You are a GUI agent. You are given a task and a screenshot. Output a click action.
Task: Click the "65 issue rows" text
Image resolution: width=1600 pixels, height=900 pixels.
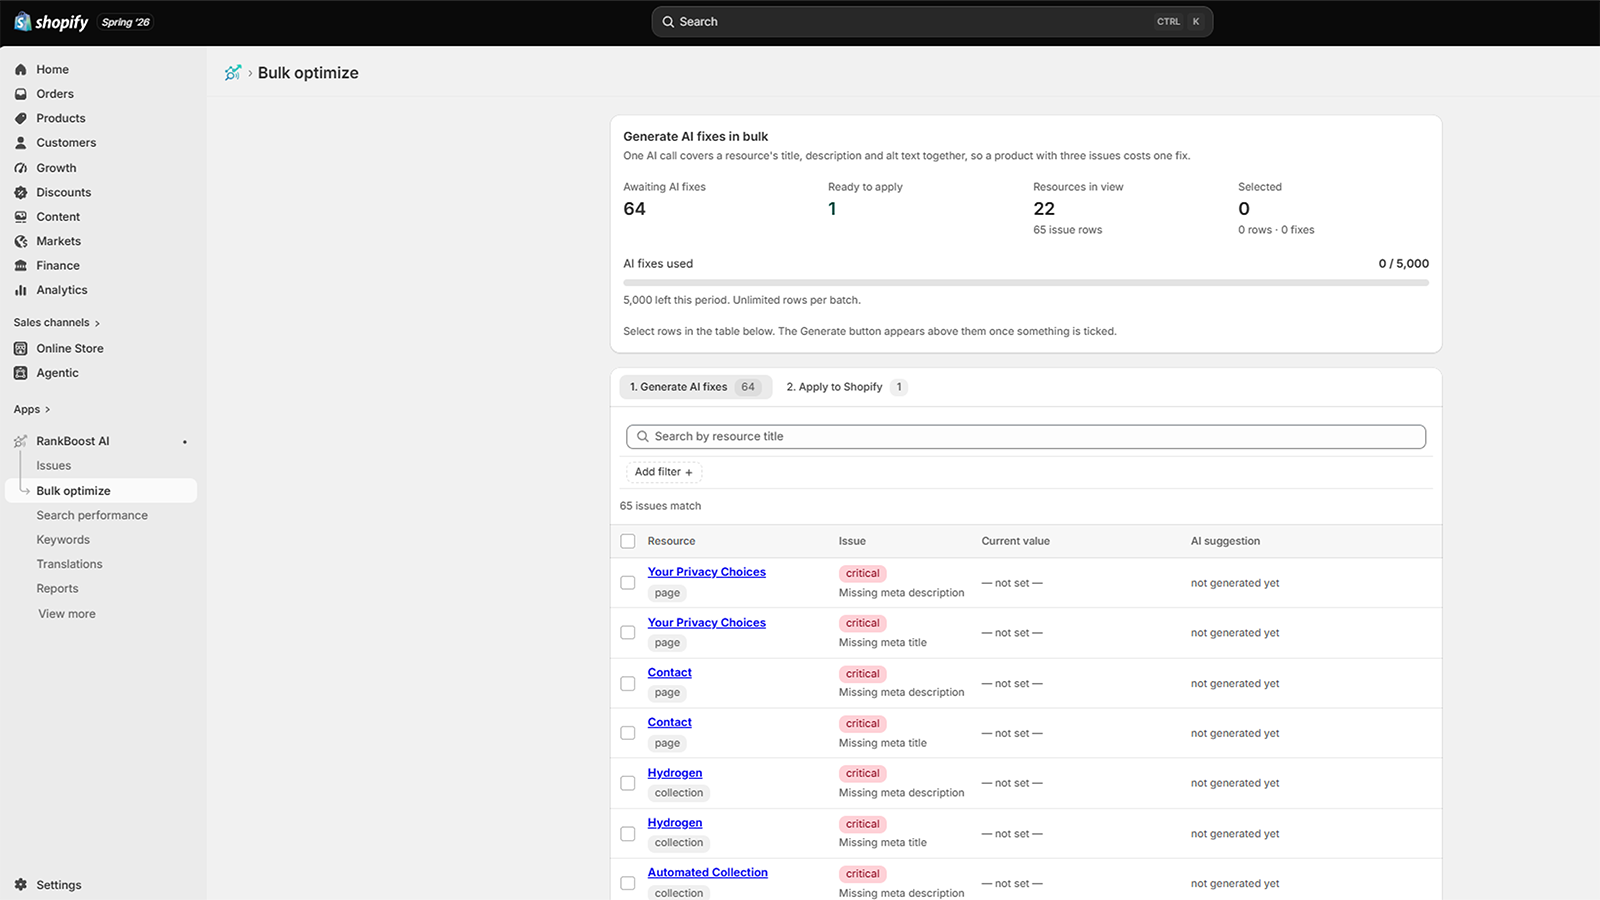(1068, 230)
